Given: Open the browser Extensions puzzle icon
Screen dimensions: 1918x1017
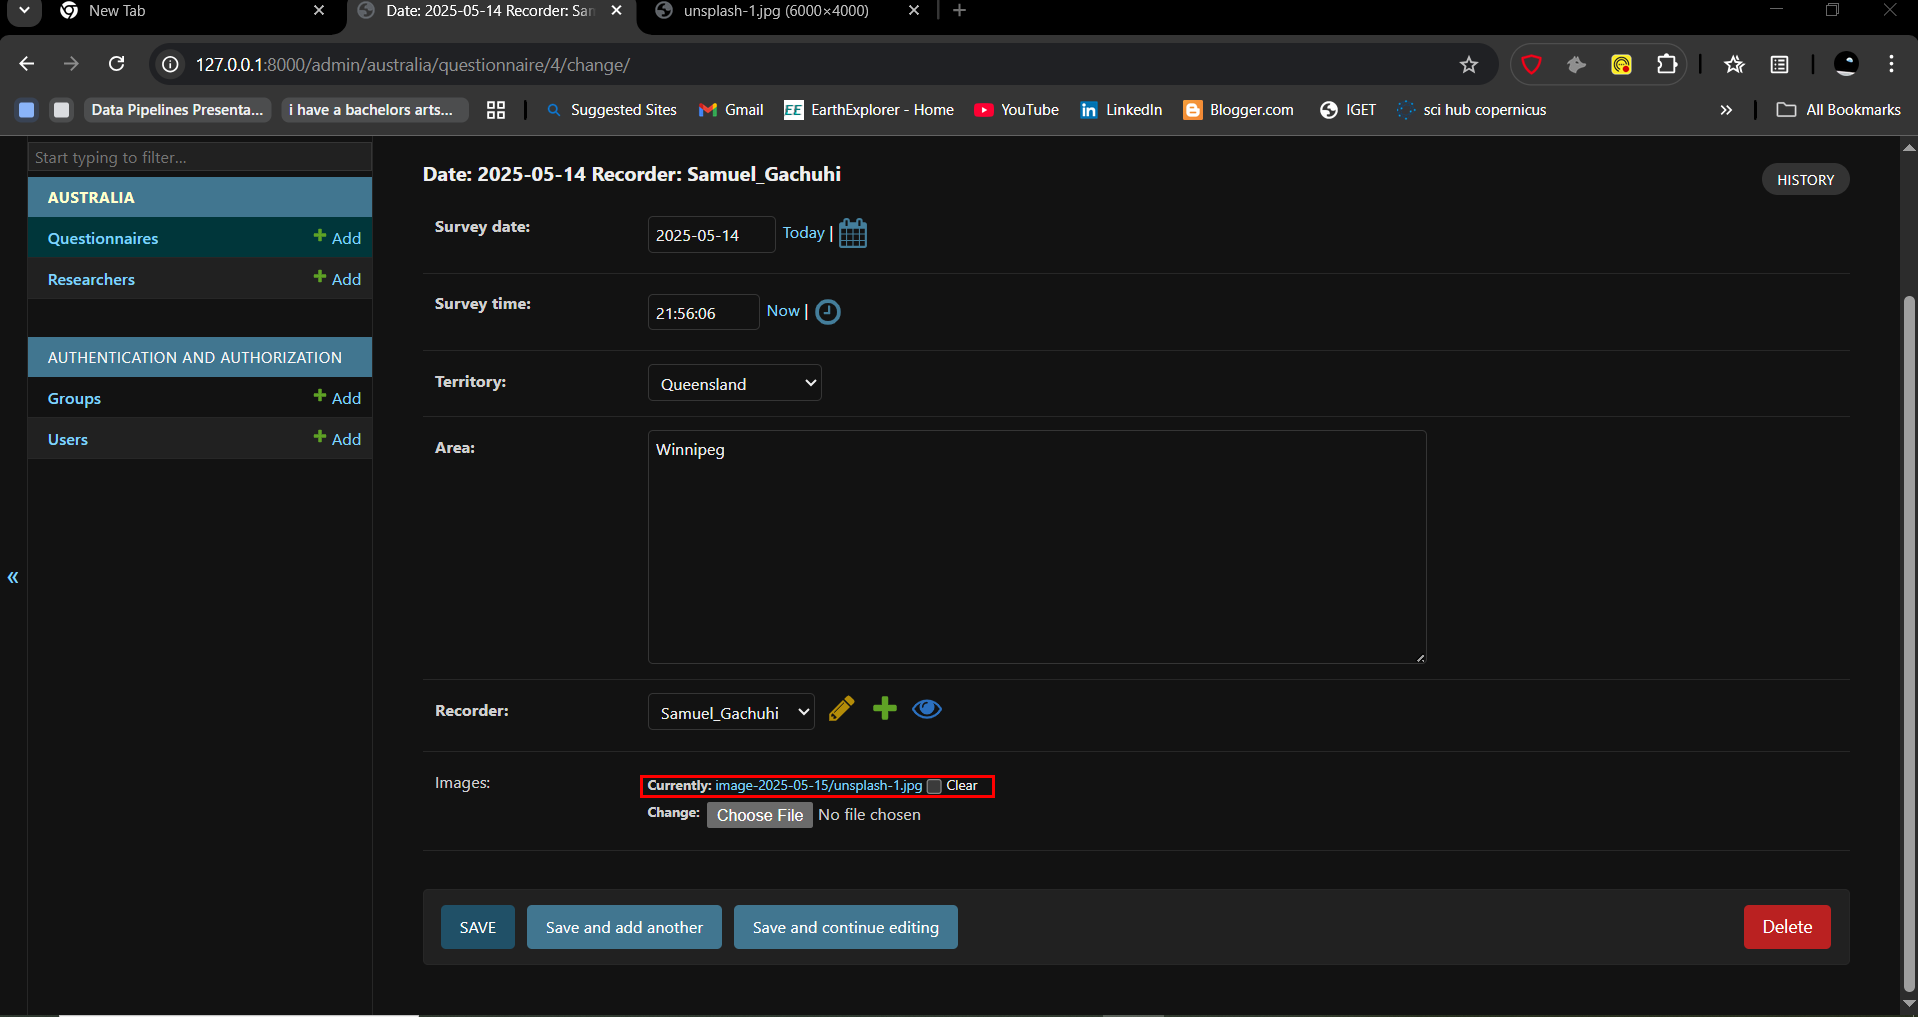Looking at the screenshot, I should pos(1666,65).
